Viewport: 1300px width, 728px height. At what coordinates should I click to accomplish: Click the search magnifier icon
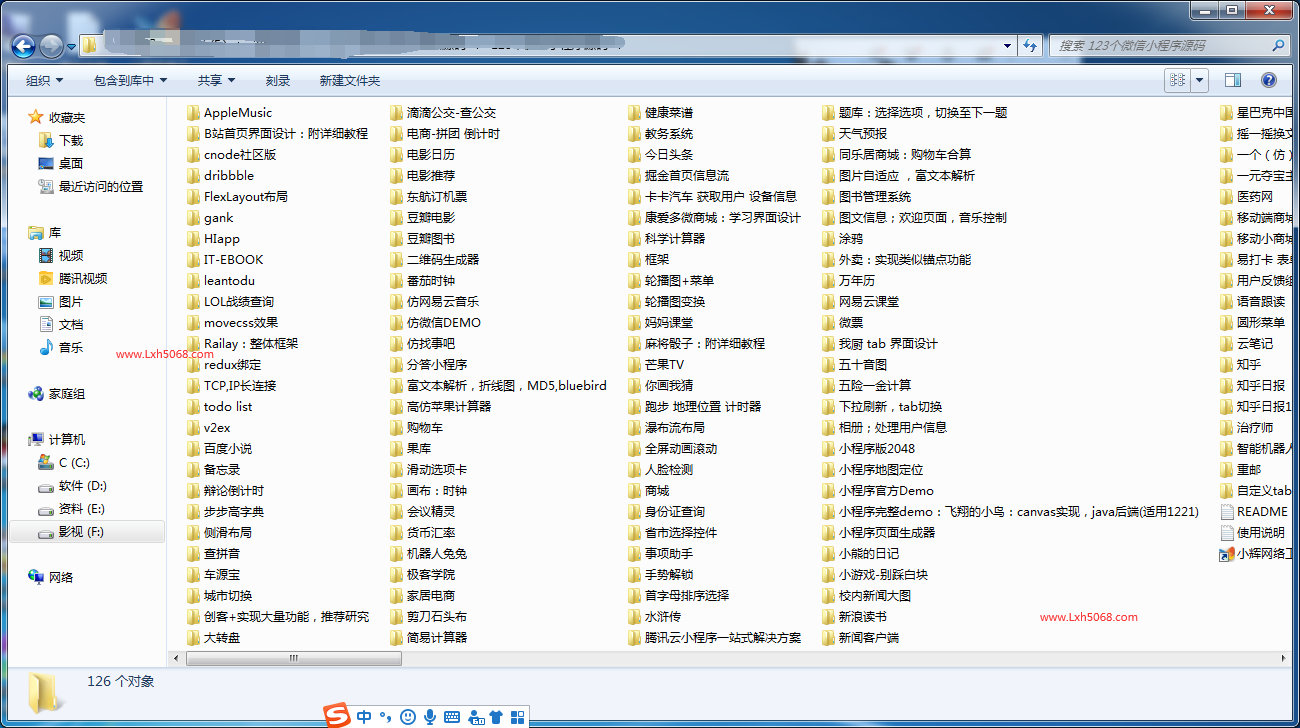(1278, 46)
